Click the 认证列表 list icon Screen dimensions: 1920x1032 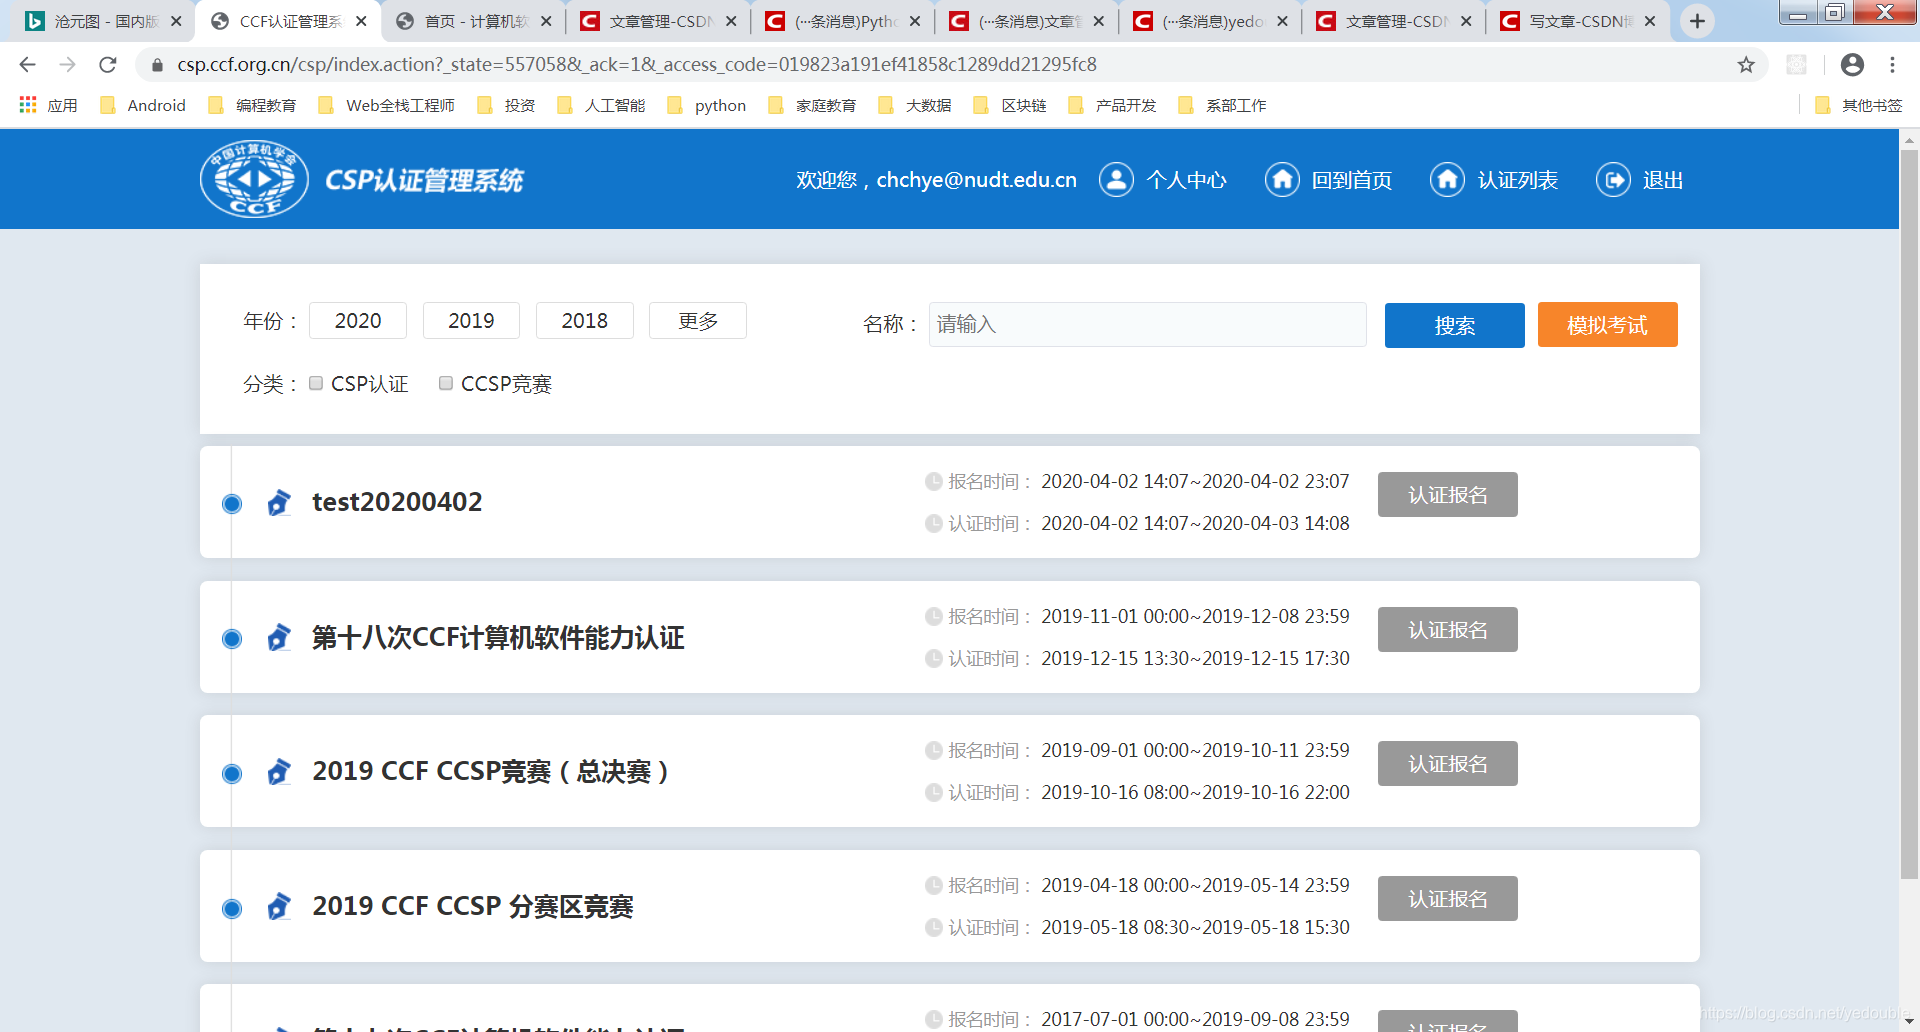click(1447, 180)
